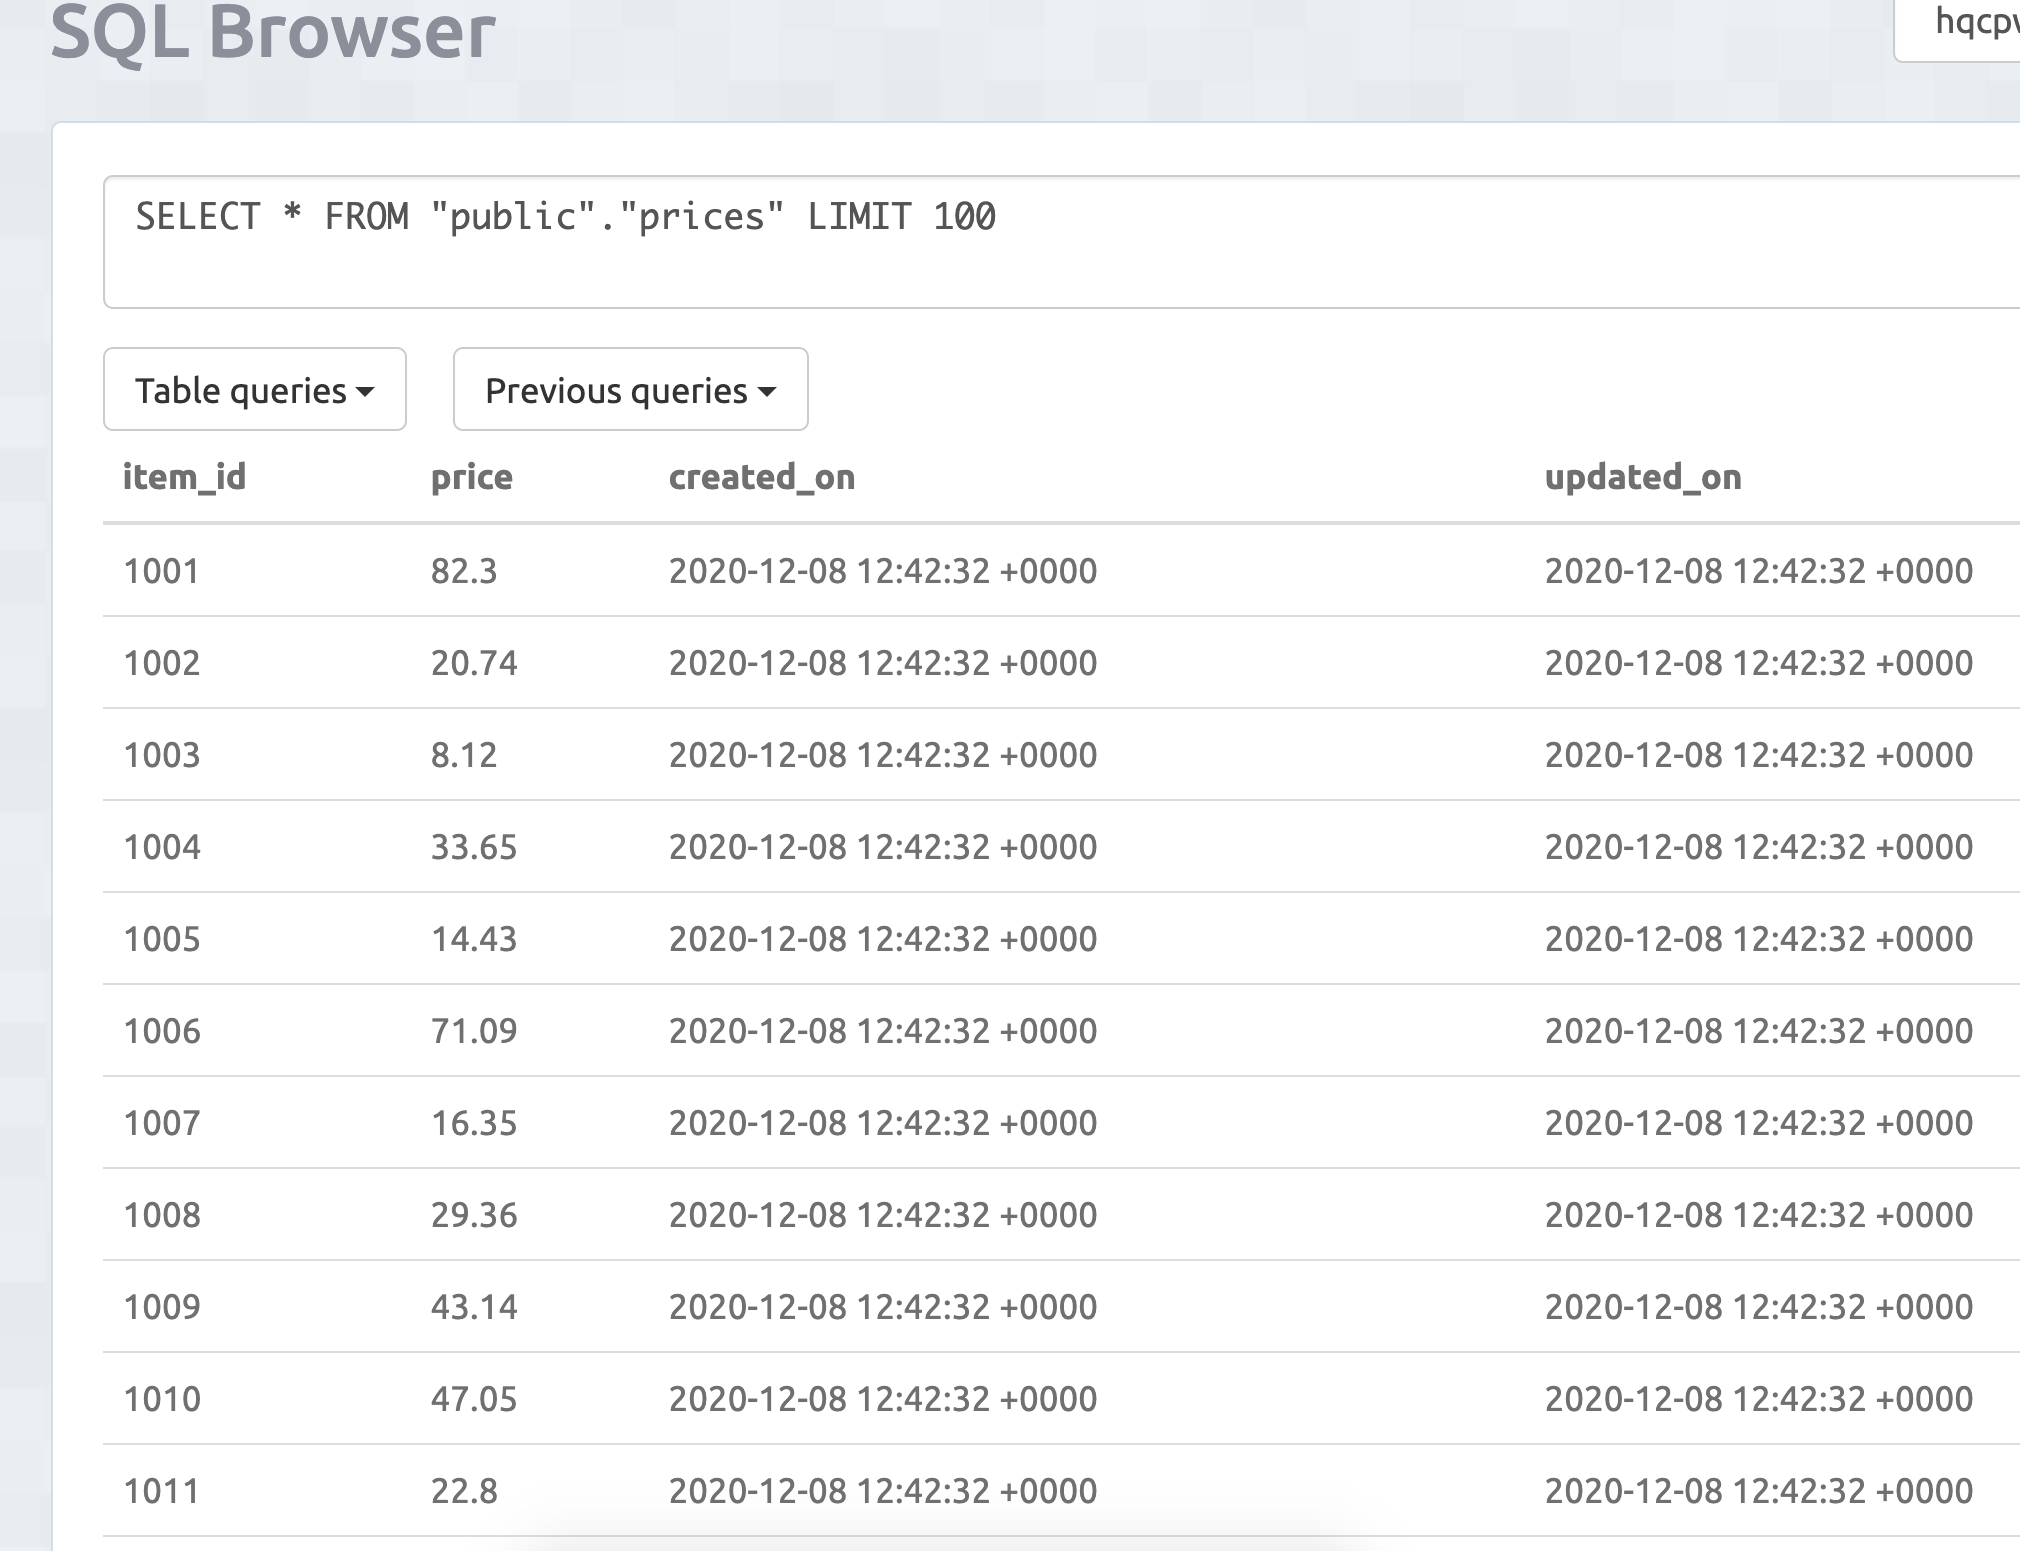Screen dimensions: 2020x1551
Task: Select the item_id 1008 cell
Action: (162, 1215)
